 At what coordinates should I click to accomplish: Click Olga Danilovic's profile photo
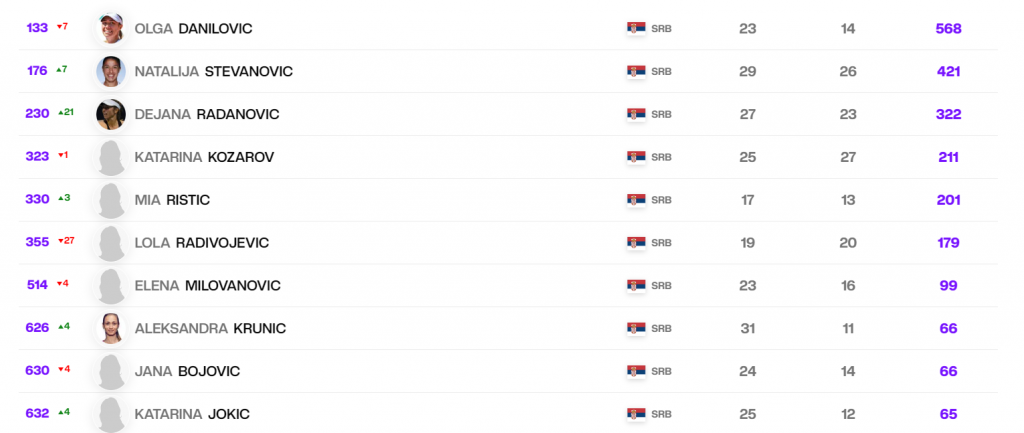pyautogui.click(x=110, y=28)
